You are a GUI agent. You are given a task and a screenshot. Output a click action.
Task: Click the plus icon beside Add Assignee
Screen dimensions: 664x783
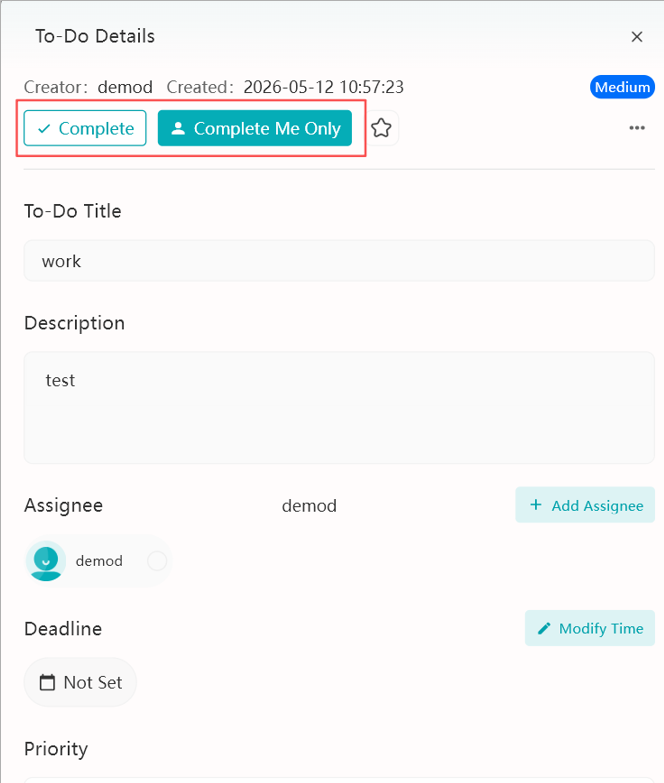point(535,505)
